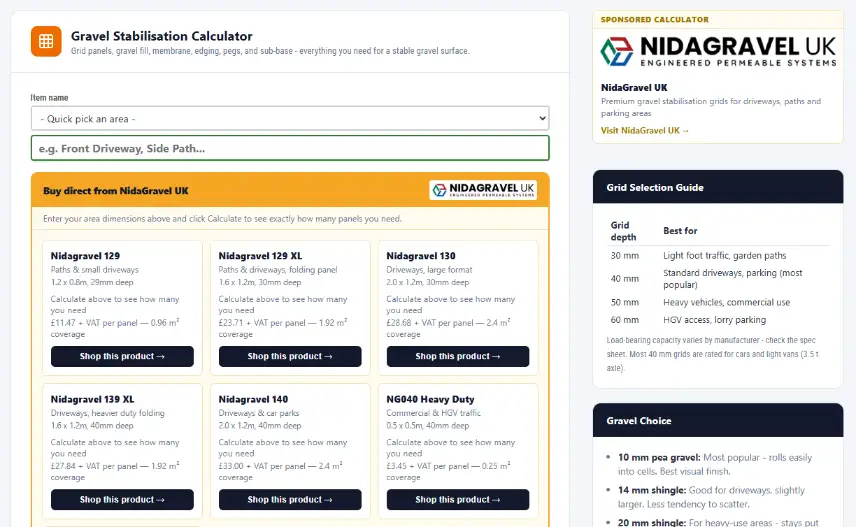856x527 pixels.
Task: Click the 'Nidagravel 140' card title
Action: pos(253,399)
